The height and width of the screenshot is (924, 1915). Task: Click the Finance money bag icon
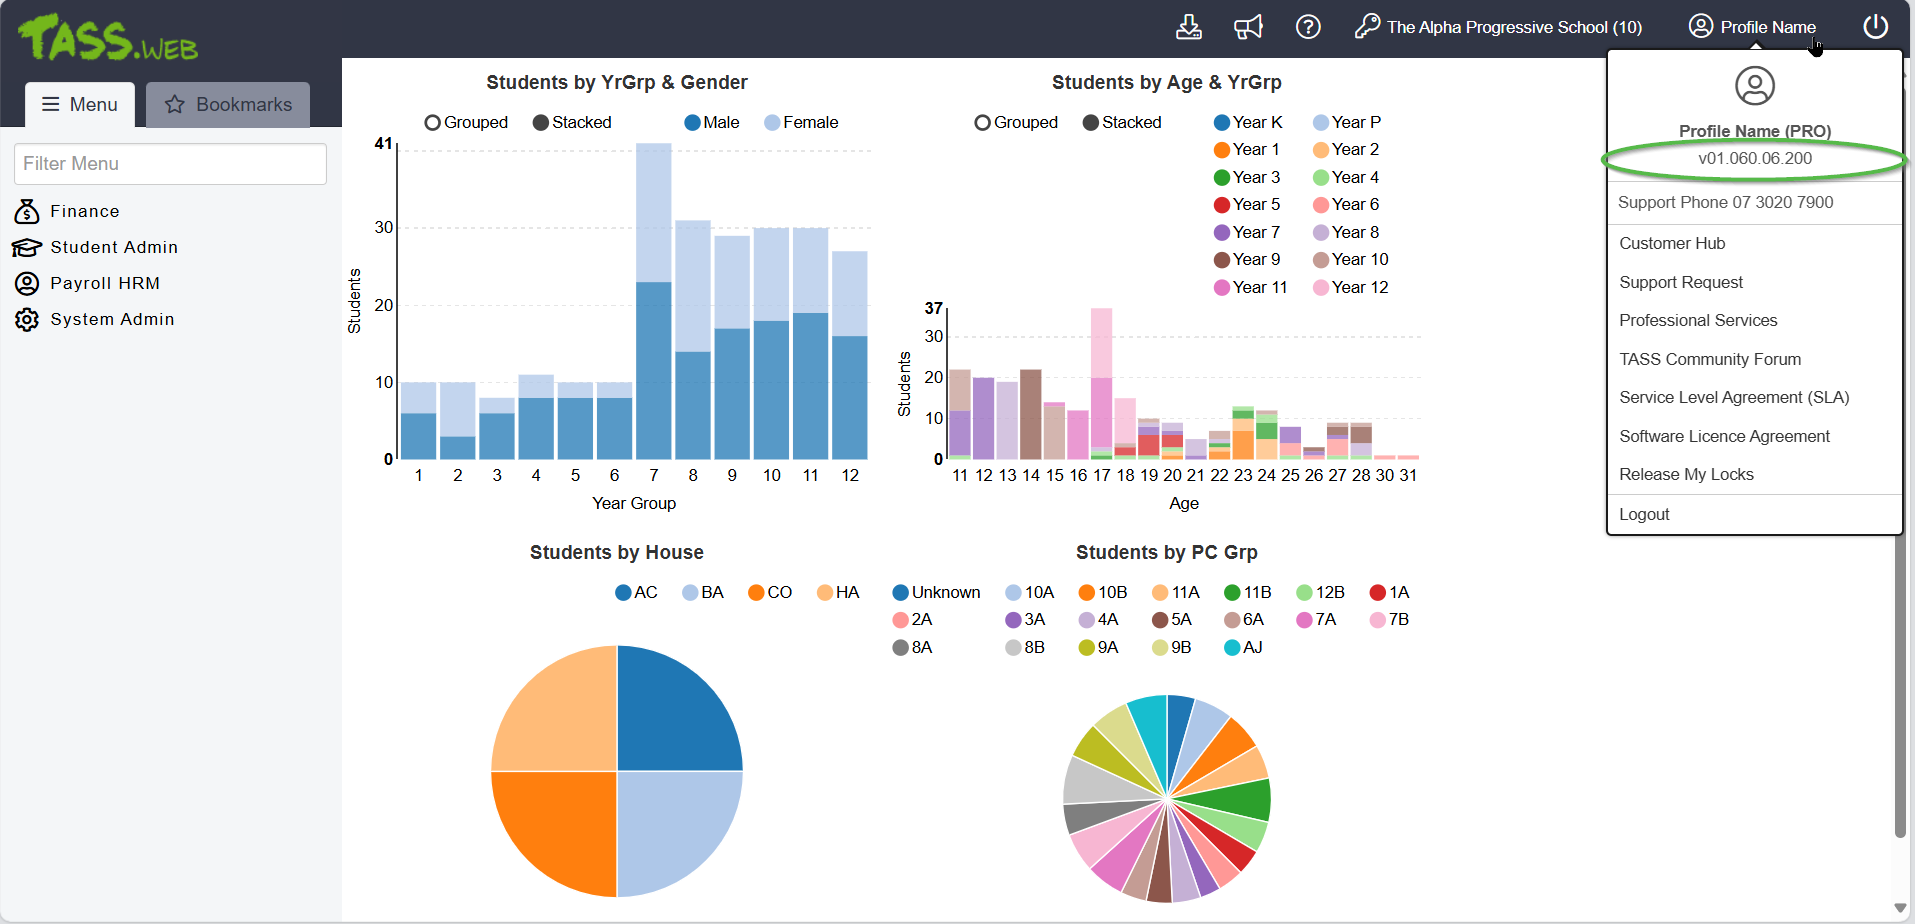point(27,212)
